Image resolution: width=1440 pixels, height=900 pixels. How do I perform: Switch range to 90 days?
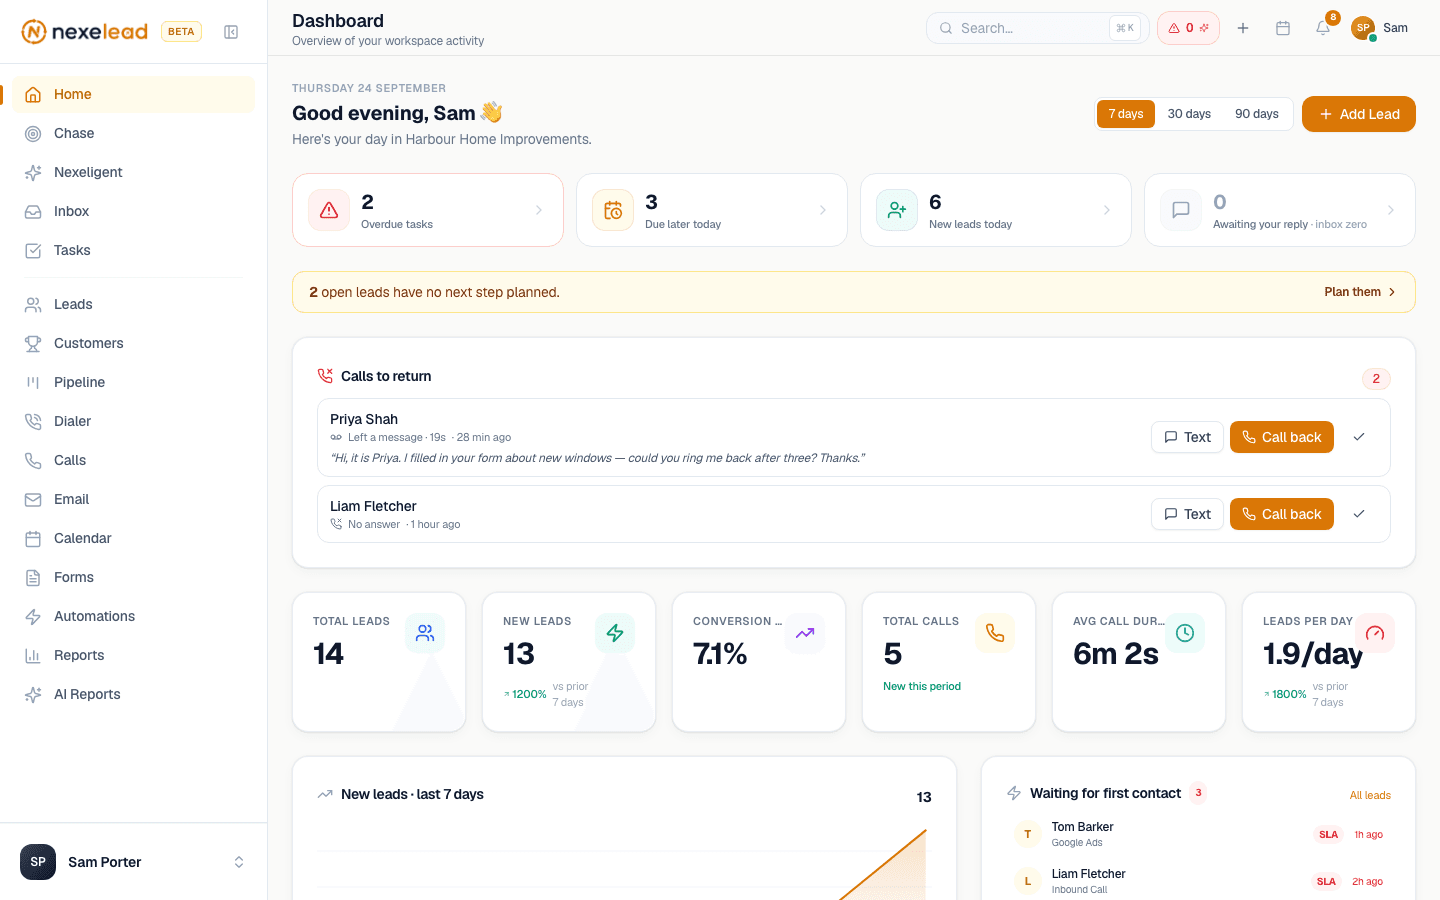pos(1257,114)
